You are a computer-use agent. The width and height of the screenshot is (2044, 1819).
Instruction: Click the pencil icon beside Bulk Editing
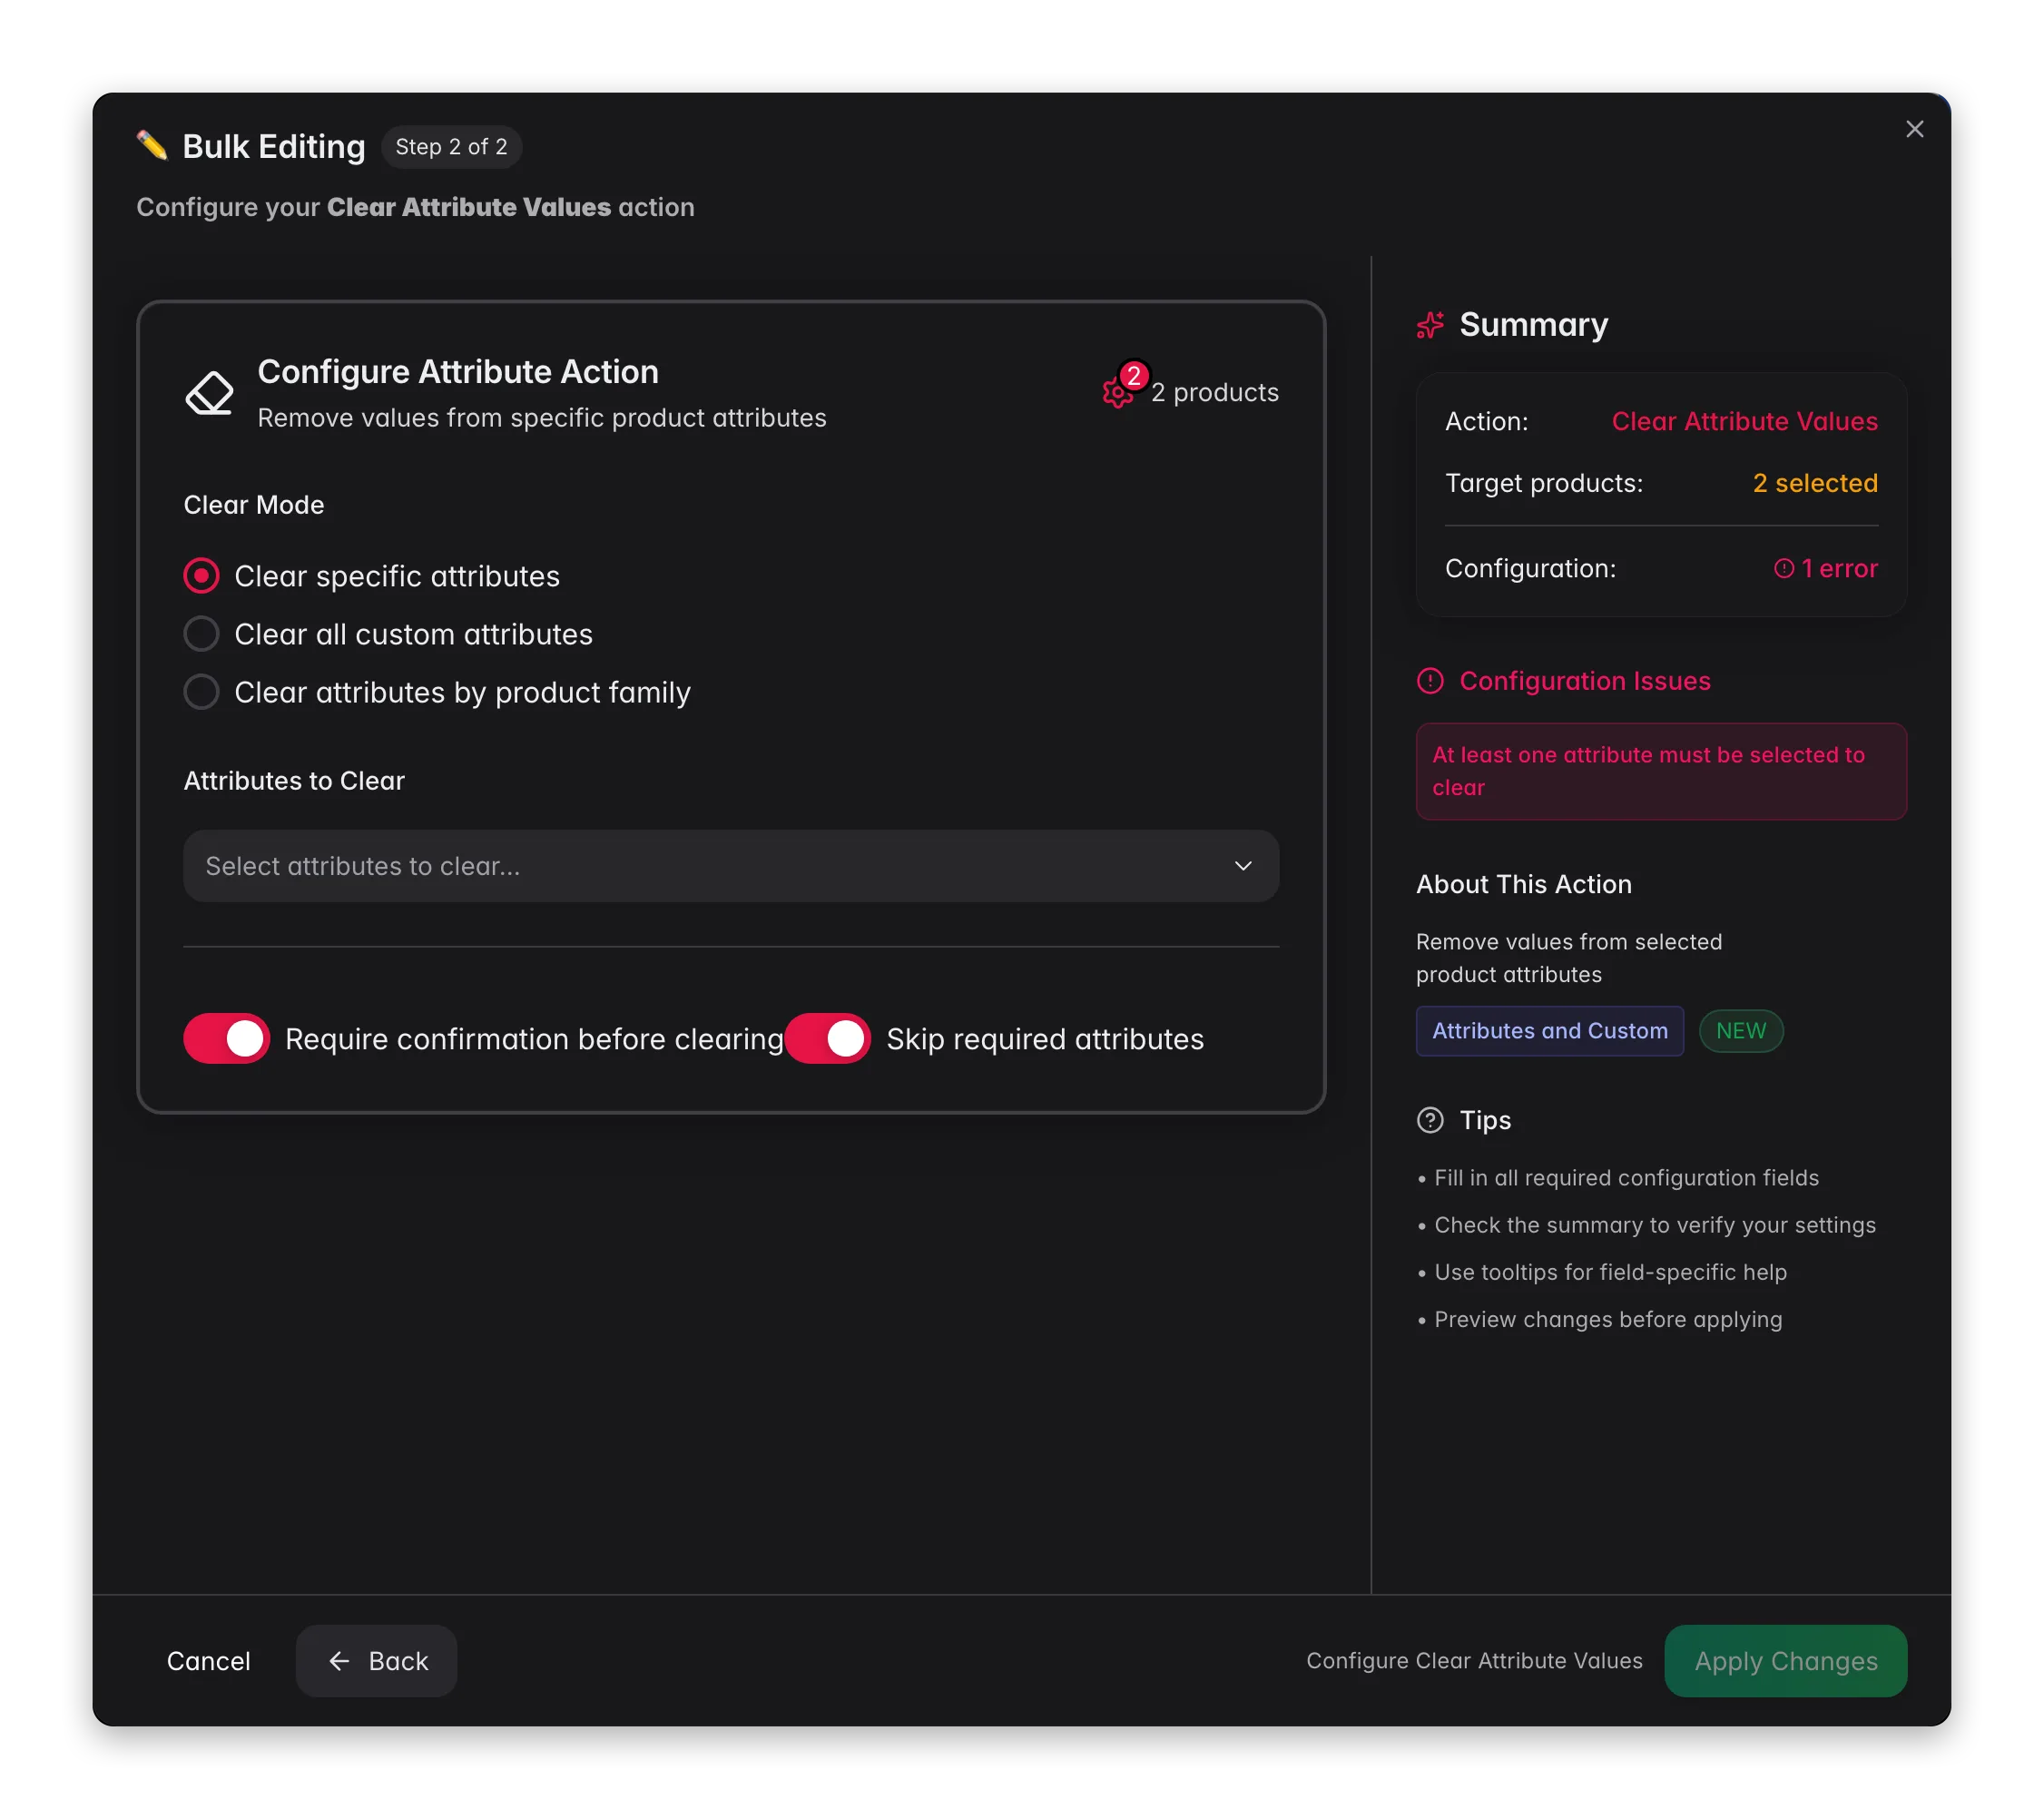click(152, 146)
